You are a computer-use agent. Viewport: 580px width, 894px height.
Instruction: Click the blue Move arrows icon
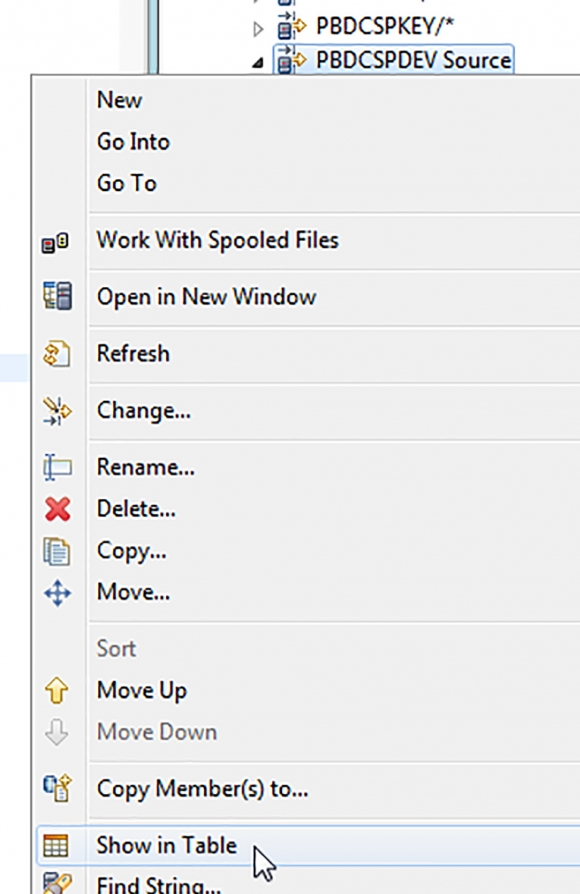(x=58, y=593)
